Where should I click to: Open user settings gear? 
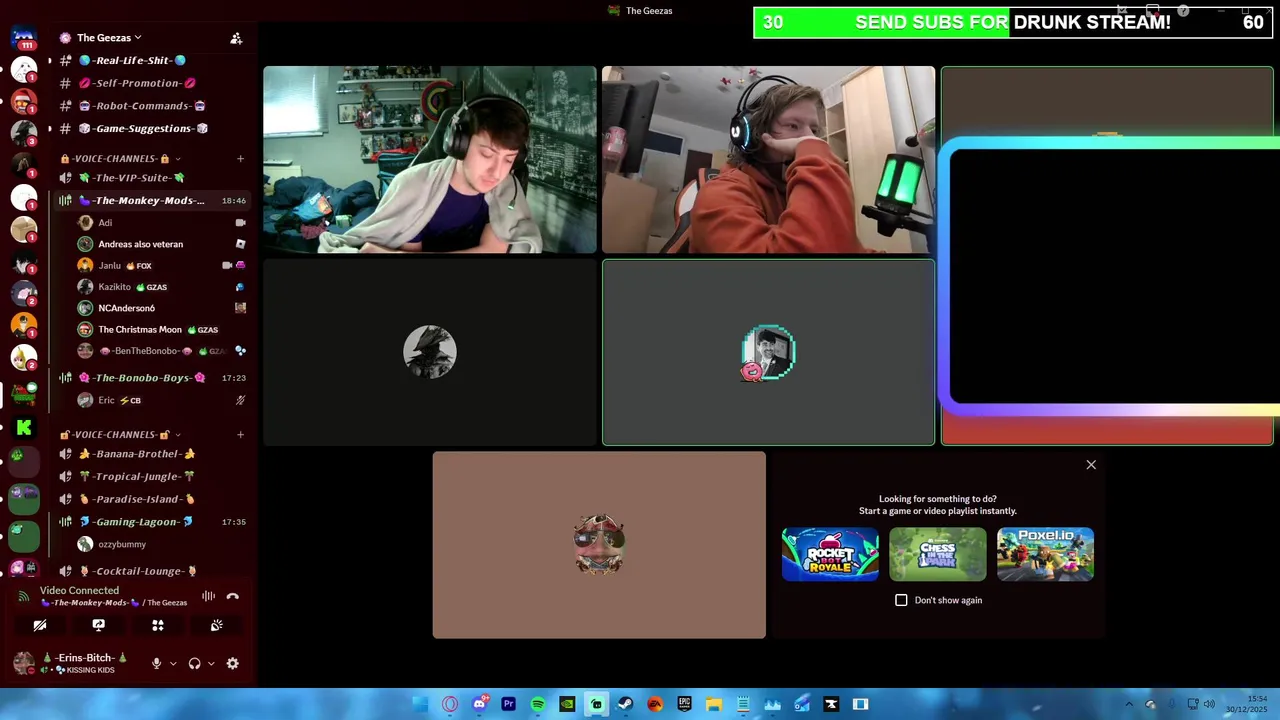coord(232,663)
